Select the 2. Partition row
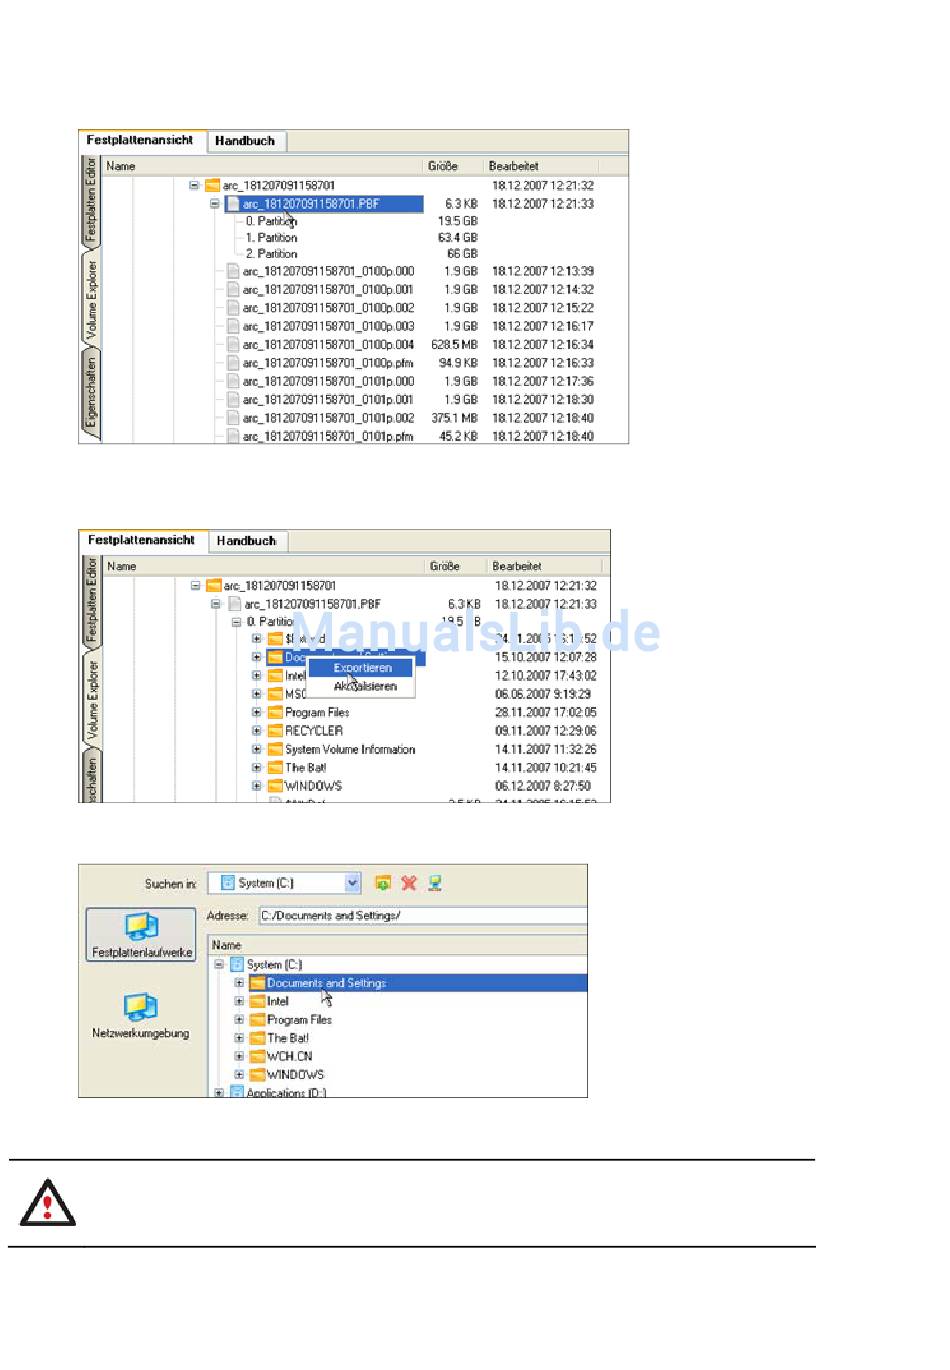 tap(271, 254)
